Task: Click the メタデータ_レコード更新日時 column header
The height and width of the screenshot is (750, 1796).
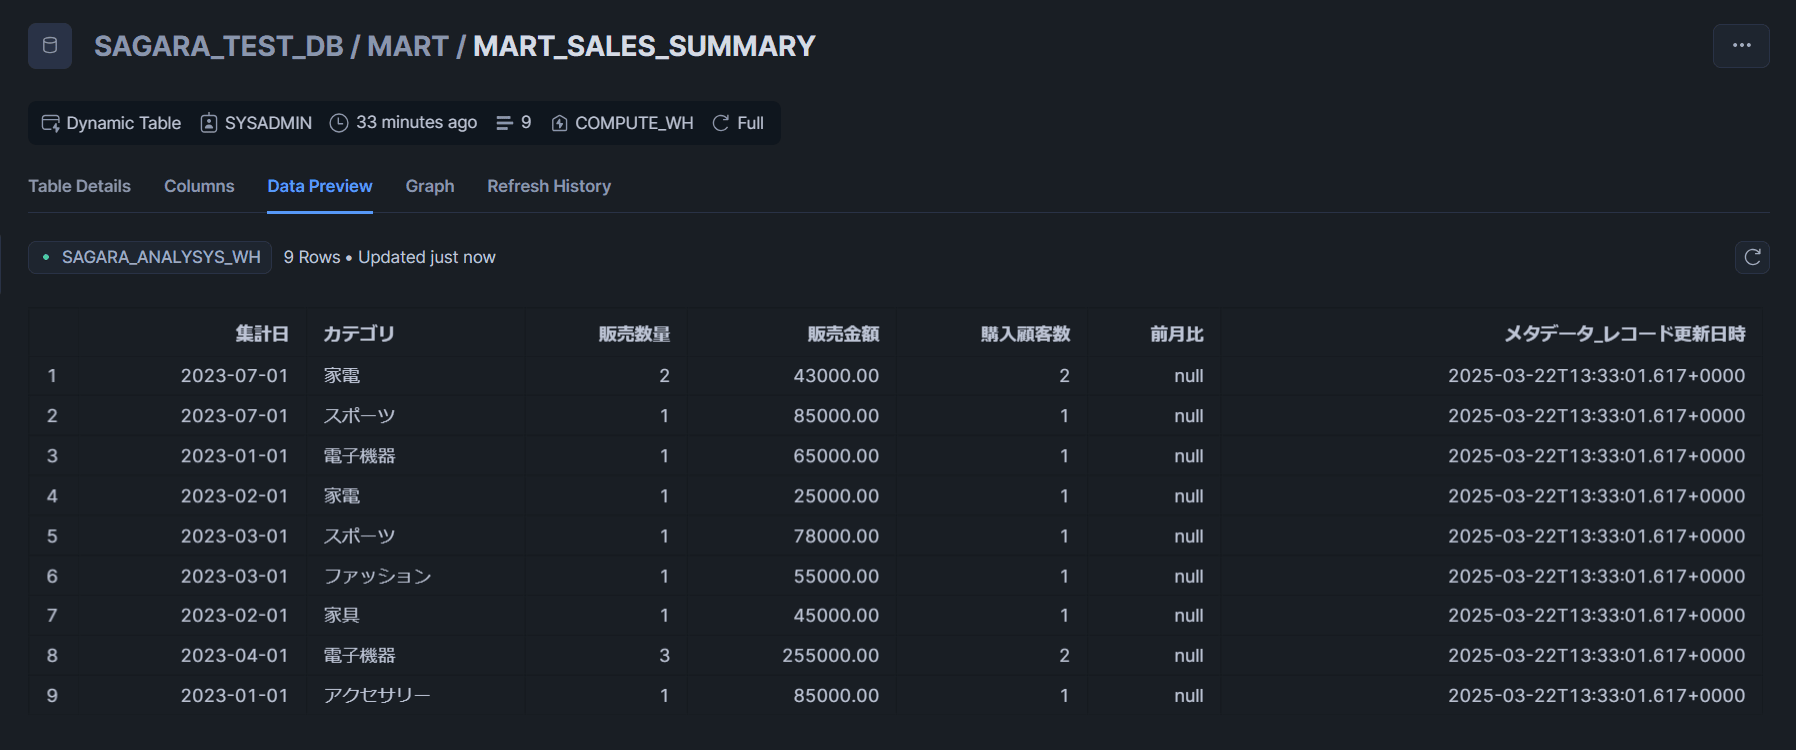Action: click(x=1625, y=334)
